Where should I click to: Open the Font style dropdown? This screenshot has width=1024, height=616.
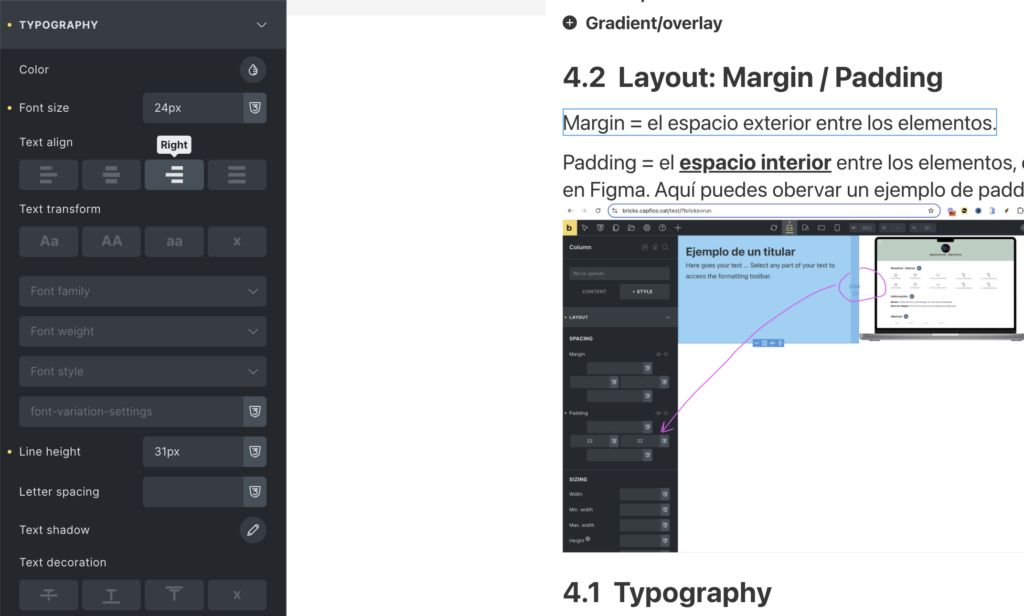pyautogui.click(x=142, y=372)
